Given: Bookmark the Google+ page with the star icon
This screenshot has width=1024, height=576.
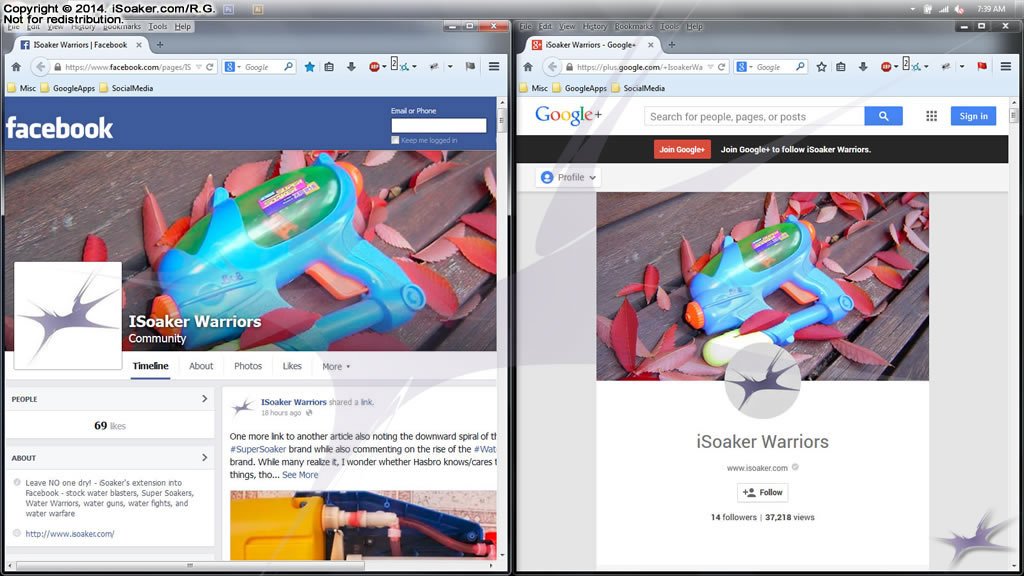Looking at the screenshot, I should (822, 67).
